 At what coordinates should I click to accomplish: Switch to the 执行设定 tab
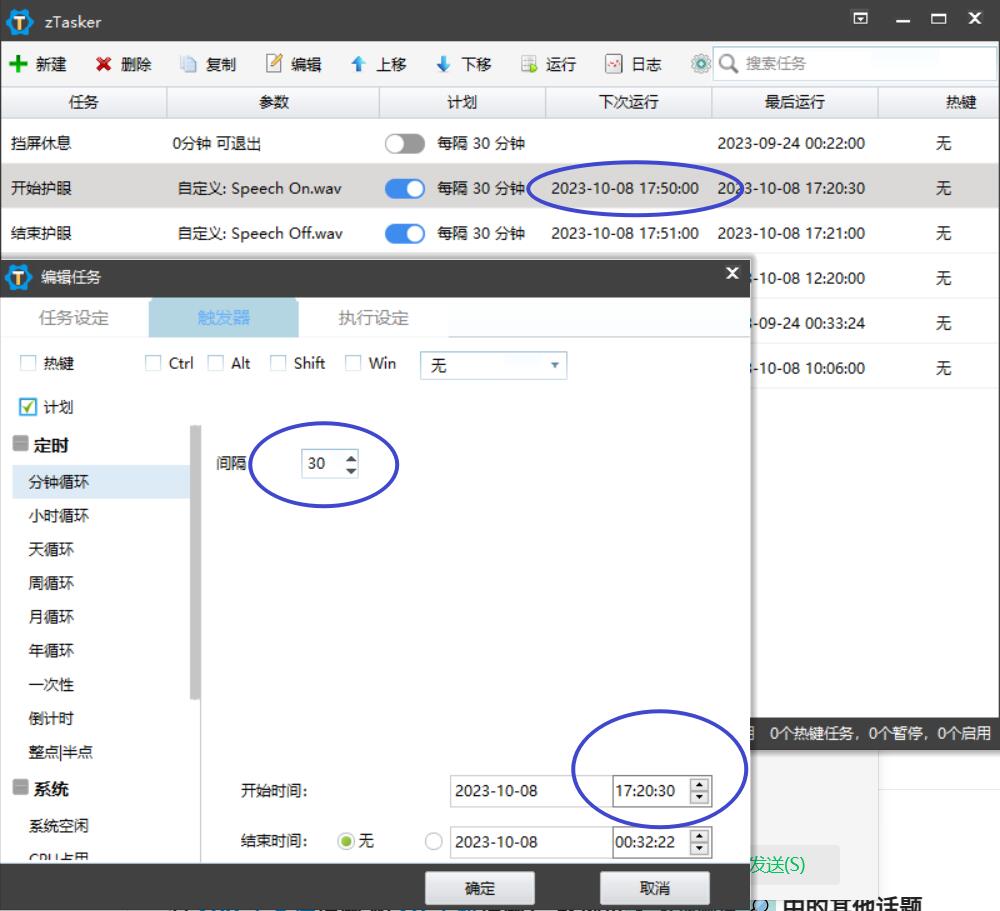click(373, 318)
